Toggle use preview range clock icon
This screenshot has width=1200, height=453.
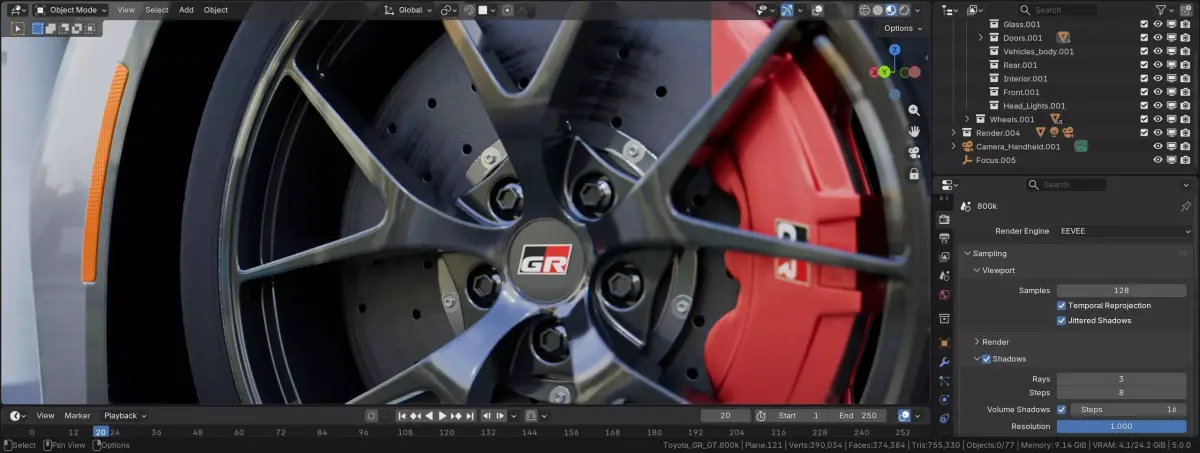(x=761, y=416)
